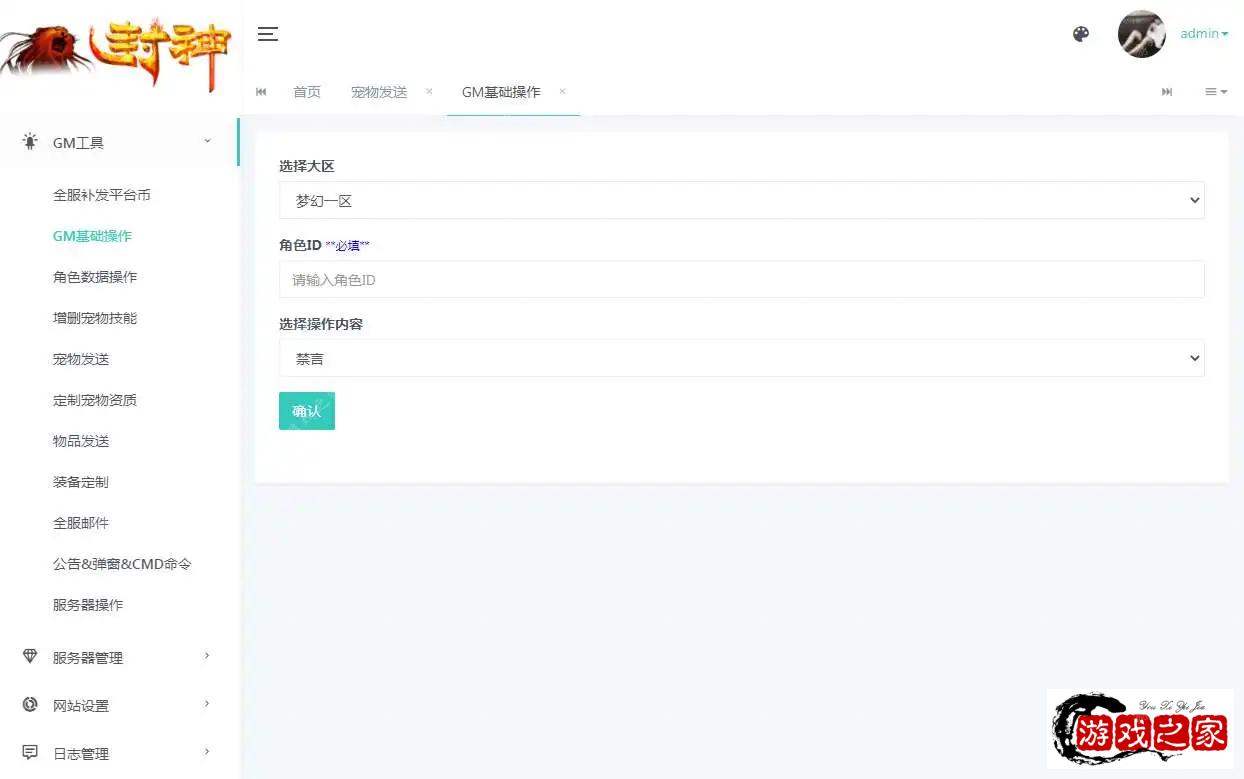
Task: Switch to the 宠物发送 tab
Action: (x=379, y=92)
